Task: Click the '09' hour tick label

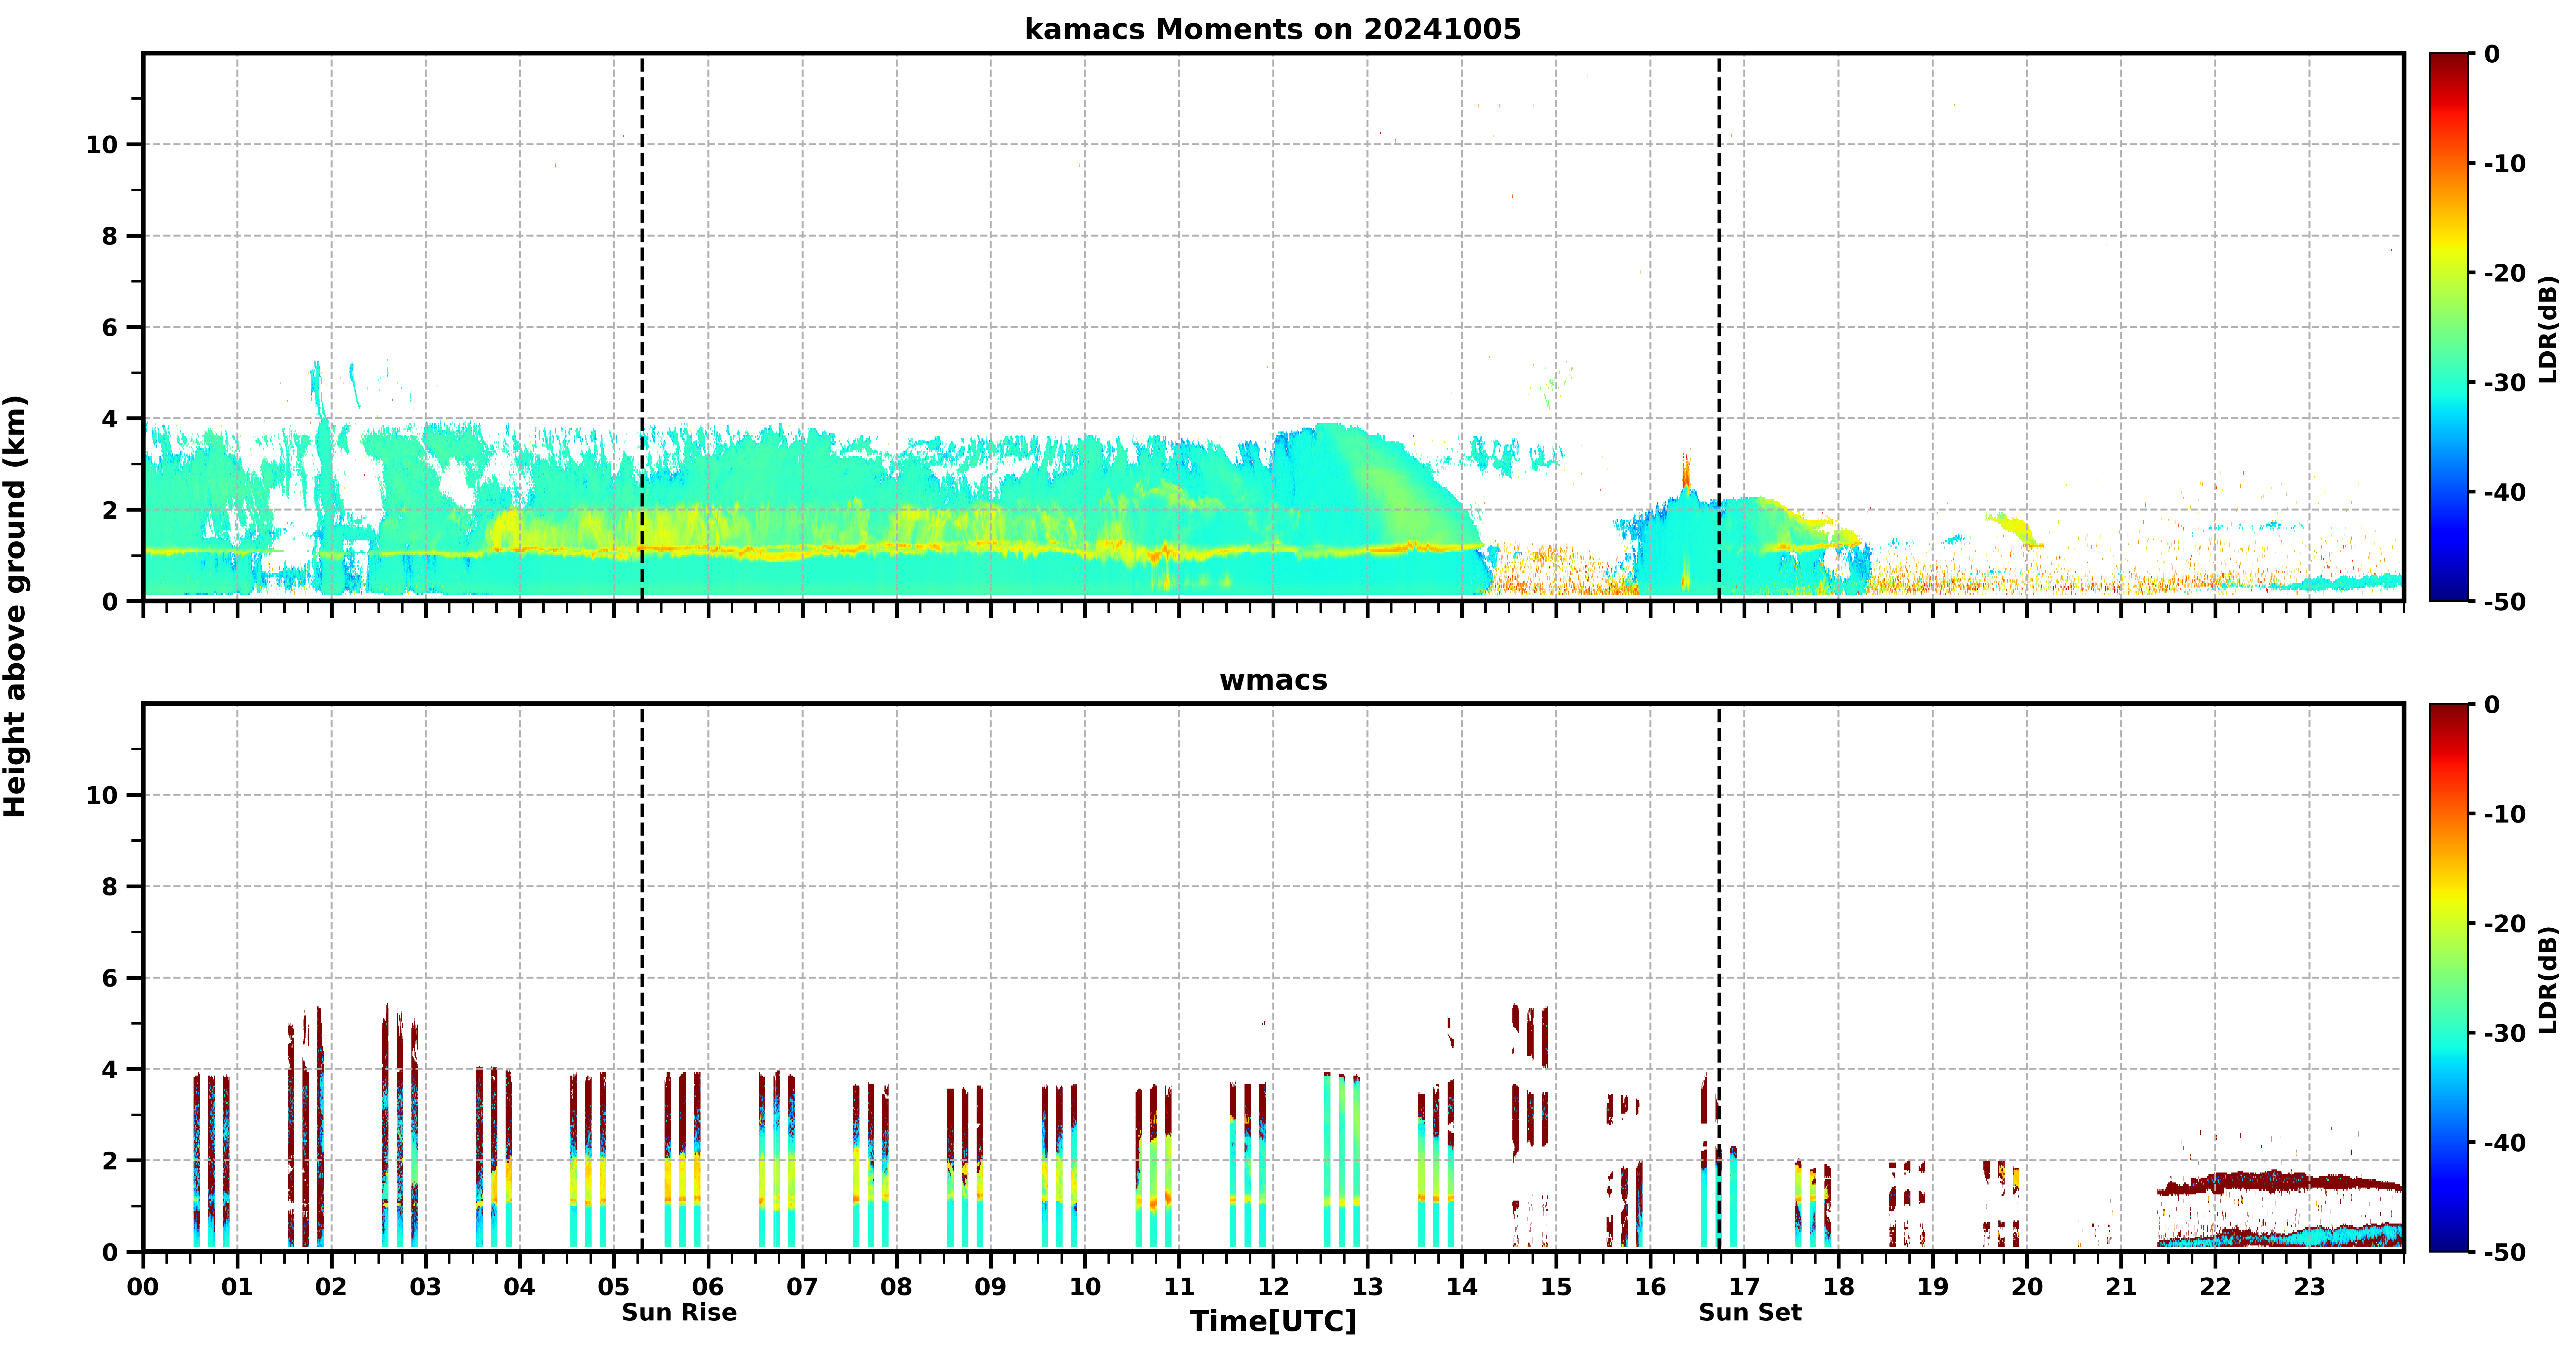Action: [x=991, y=1287]
